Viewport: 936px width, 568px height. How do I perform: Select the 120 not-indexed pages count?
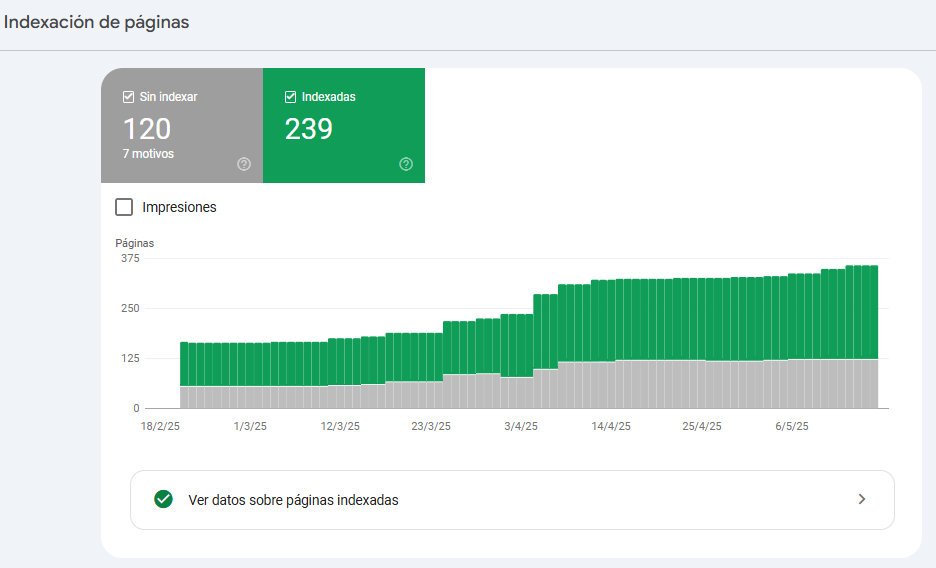147,129
